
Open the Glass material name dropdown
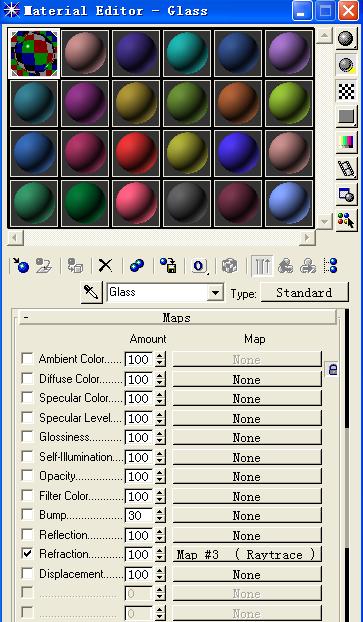point(215,293)
